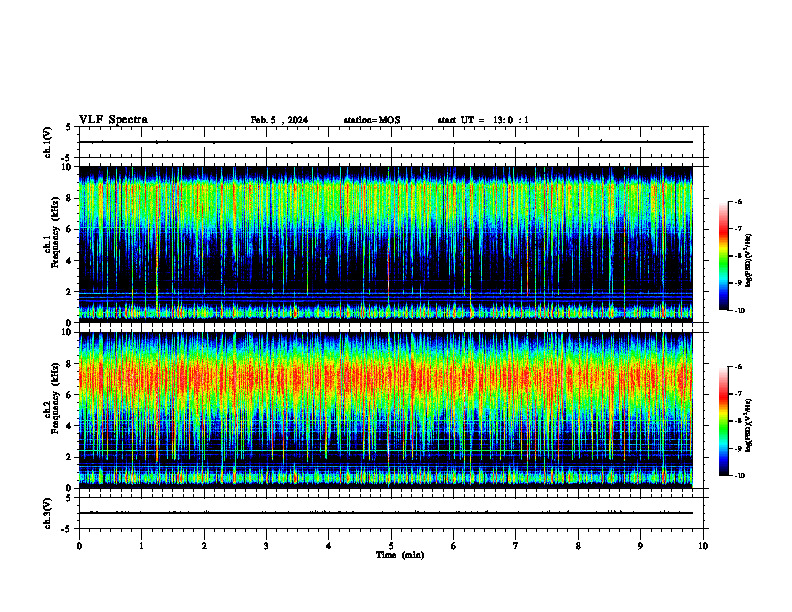Click the ch.1 color bar scale
The height and width of the screenshot is (612, 792).
click(x=723, y=256)
